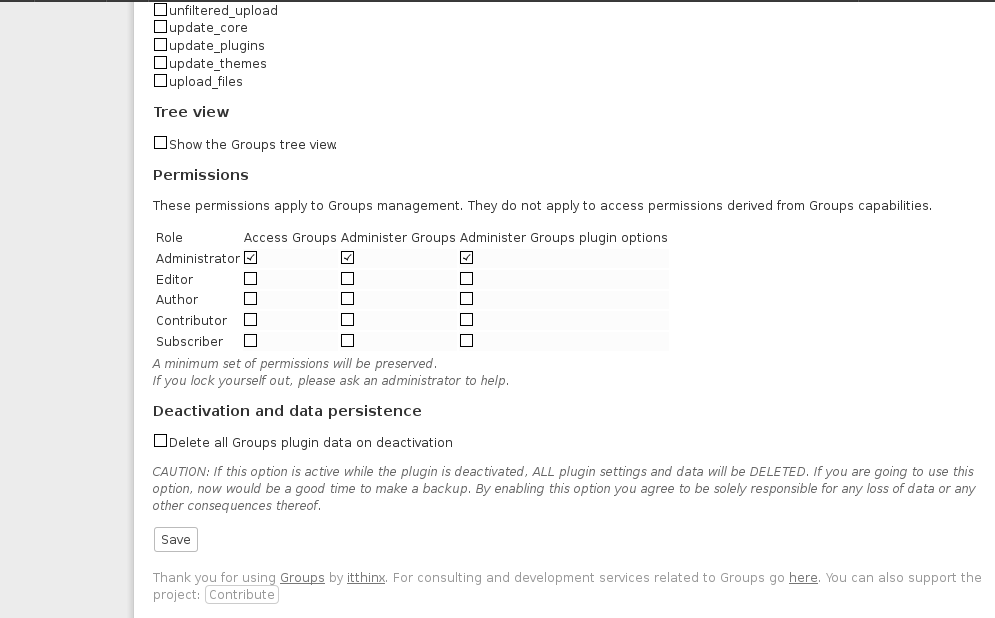
Task: Give Subscriber Access Groups permission
Action: click(x=251, y=341)
